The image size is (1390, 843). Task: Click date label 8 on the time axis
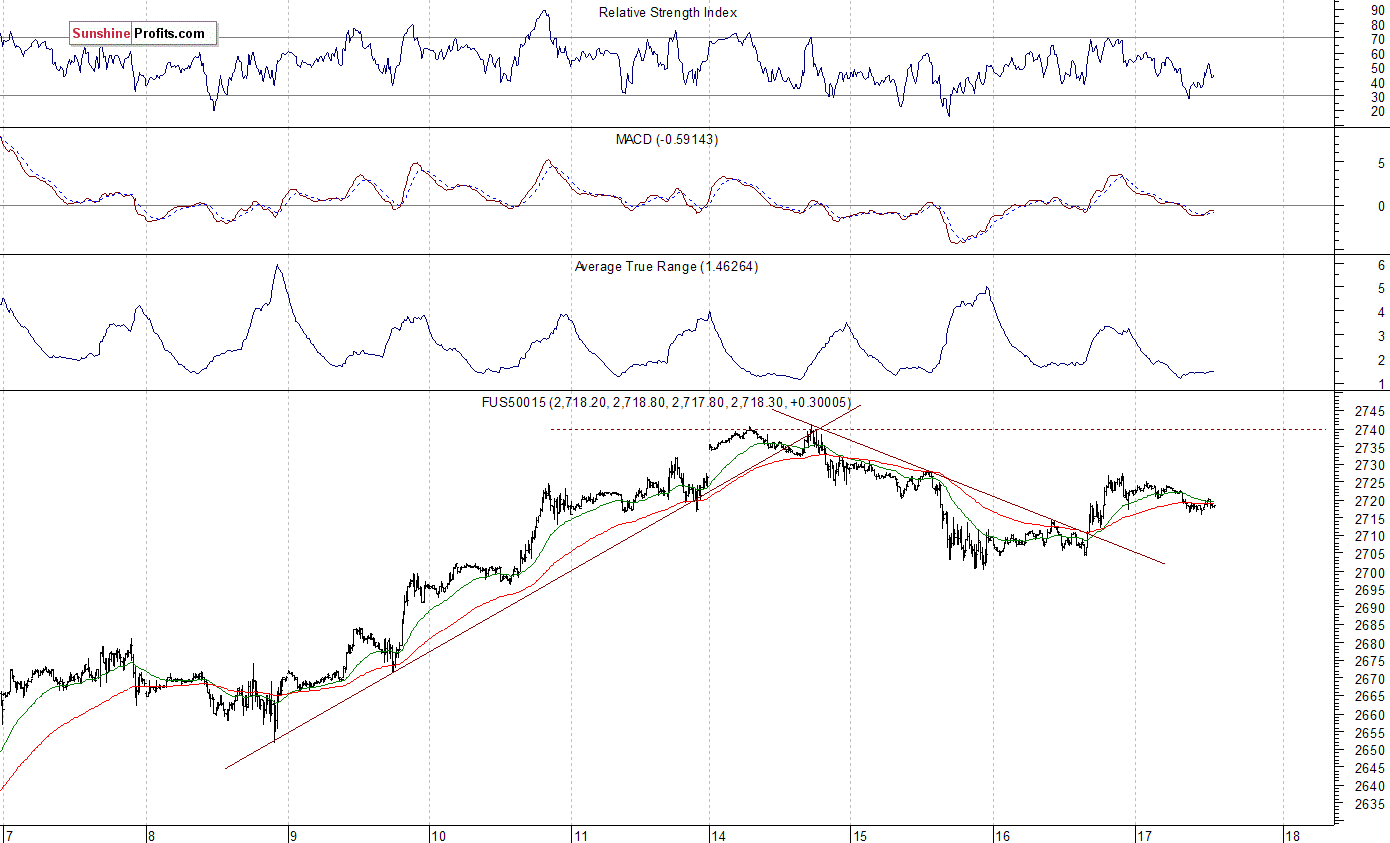(150, 836)
